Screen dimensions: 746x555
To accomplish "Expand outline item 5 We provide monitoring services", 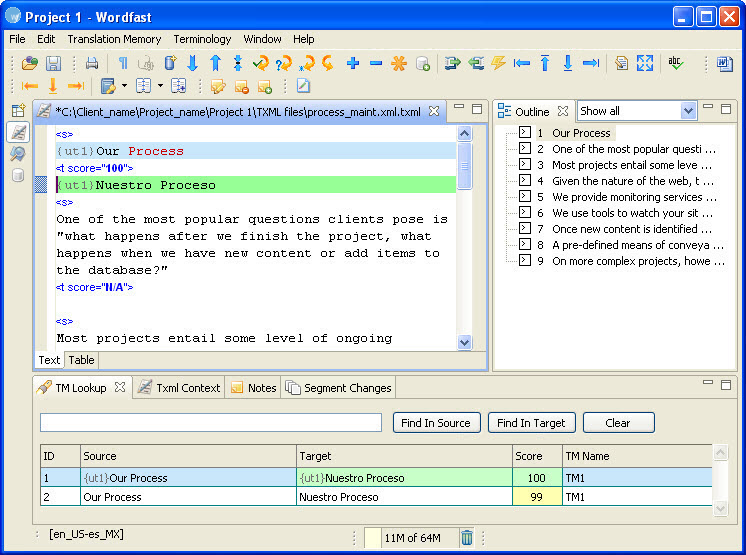I will point(525,196).
